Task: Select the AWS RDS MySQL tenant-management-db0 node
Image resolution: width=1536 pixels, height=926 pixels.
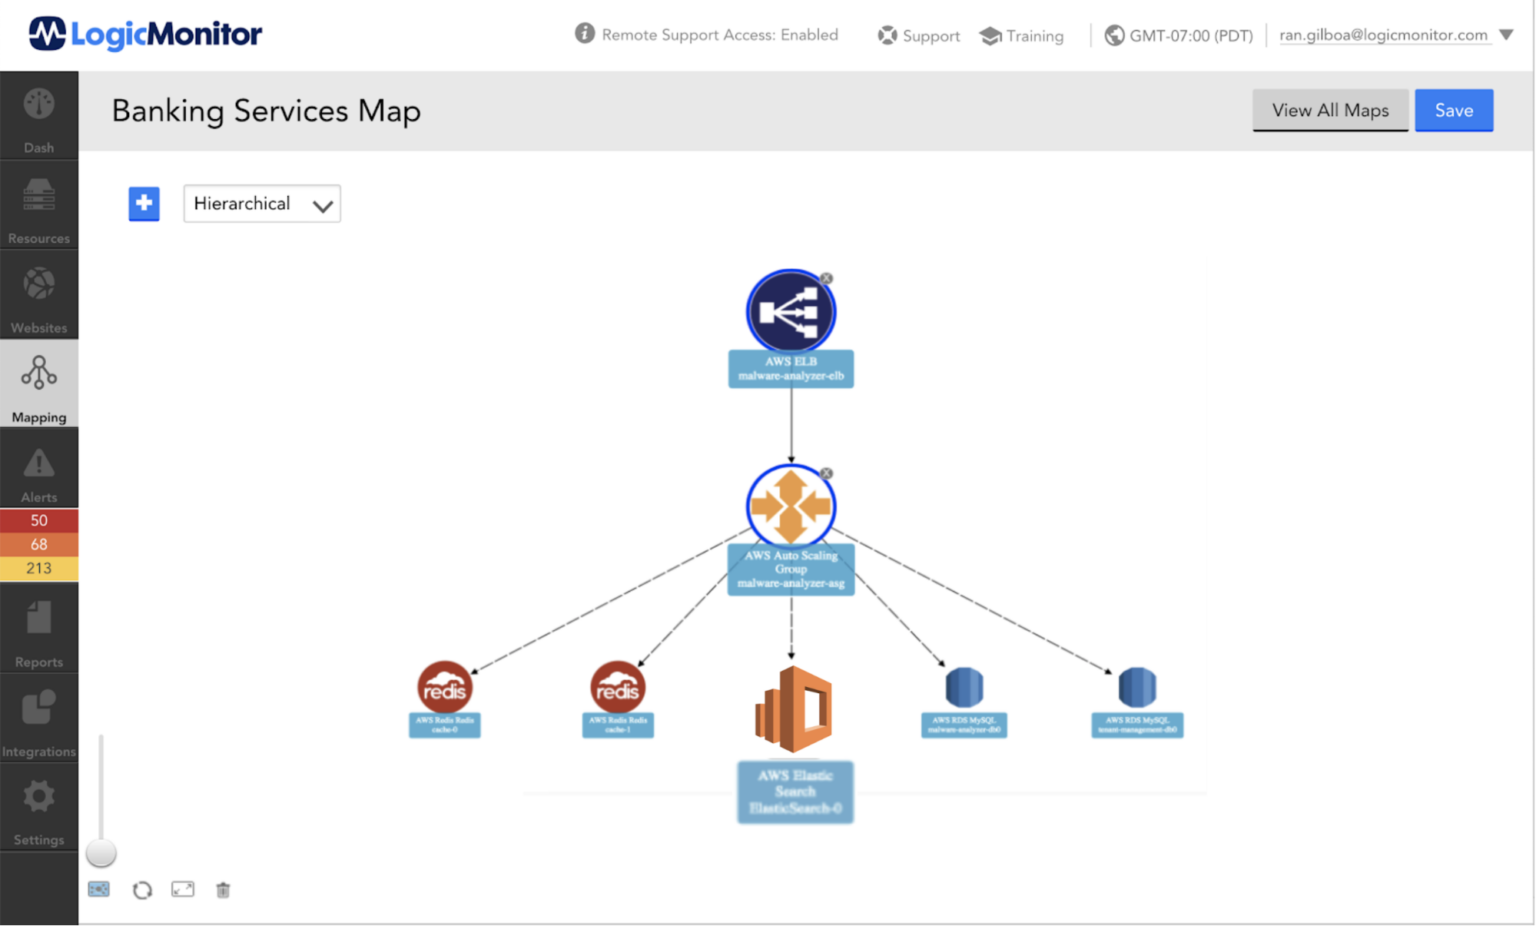Action: coord(1137,688)
